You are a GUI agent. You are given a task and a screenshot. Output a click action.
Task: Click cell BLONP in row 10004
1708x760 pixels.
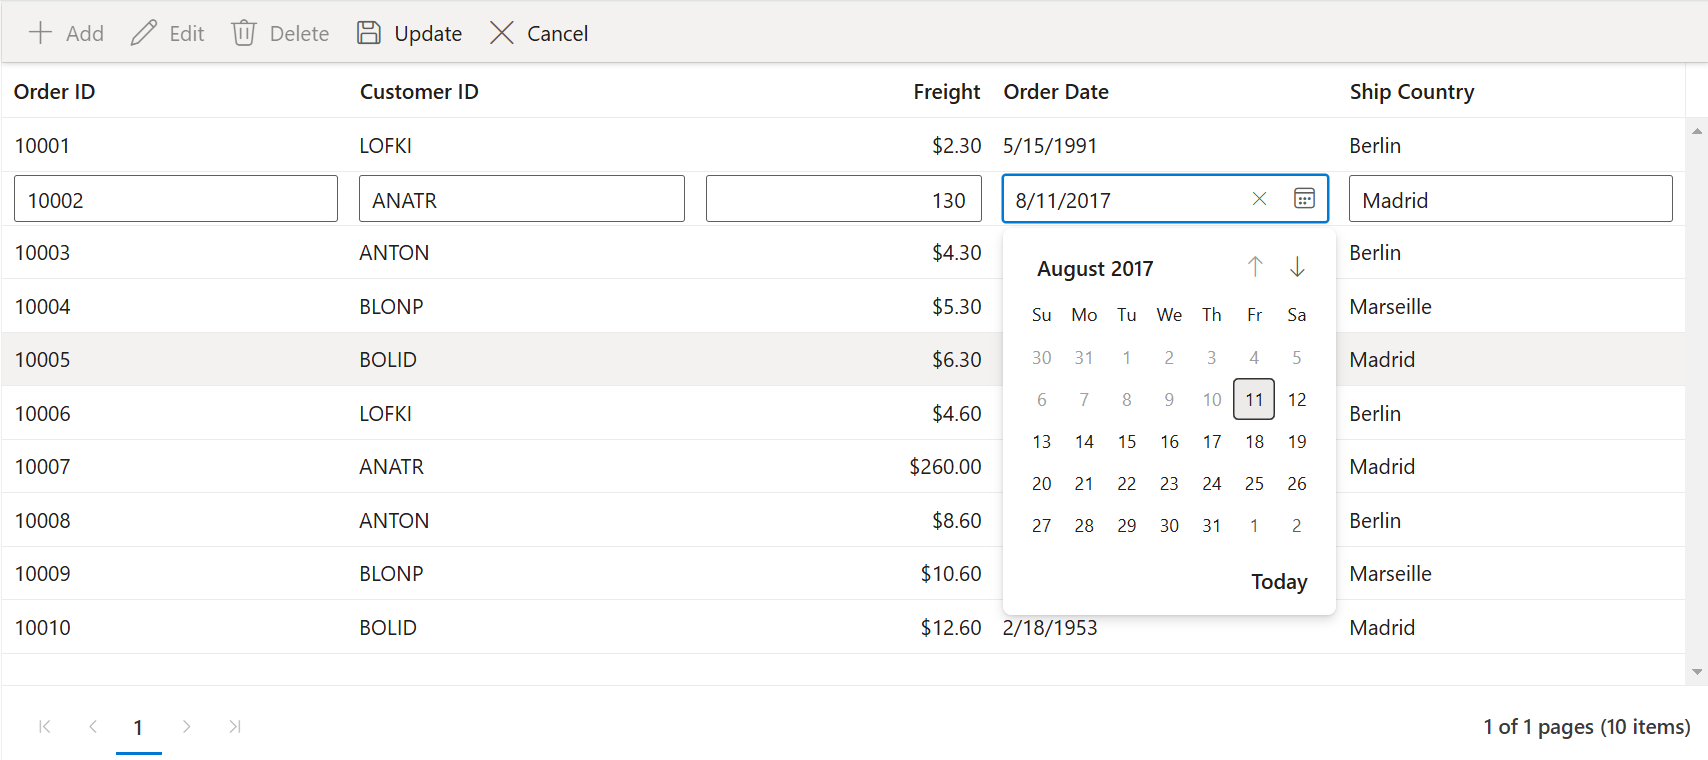pyautogui.click(x=391, y=306)
